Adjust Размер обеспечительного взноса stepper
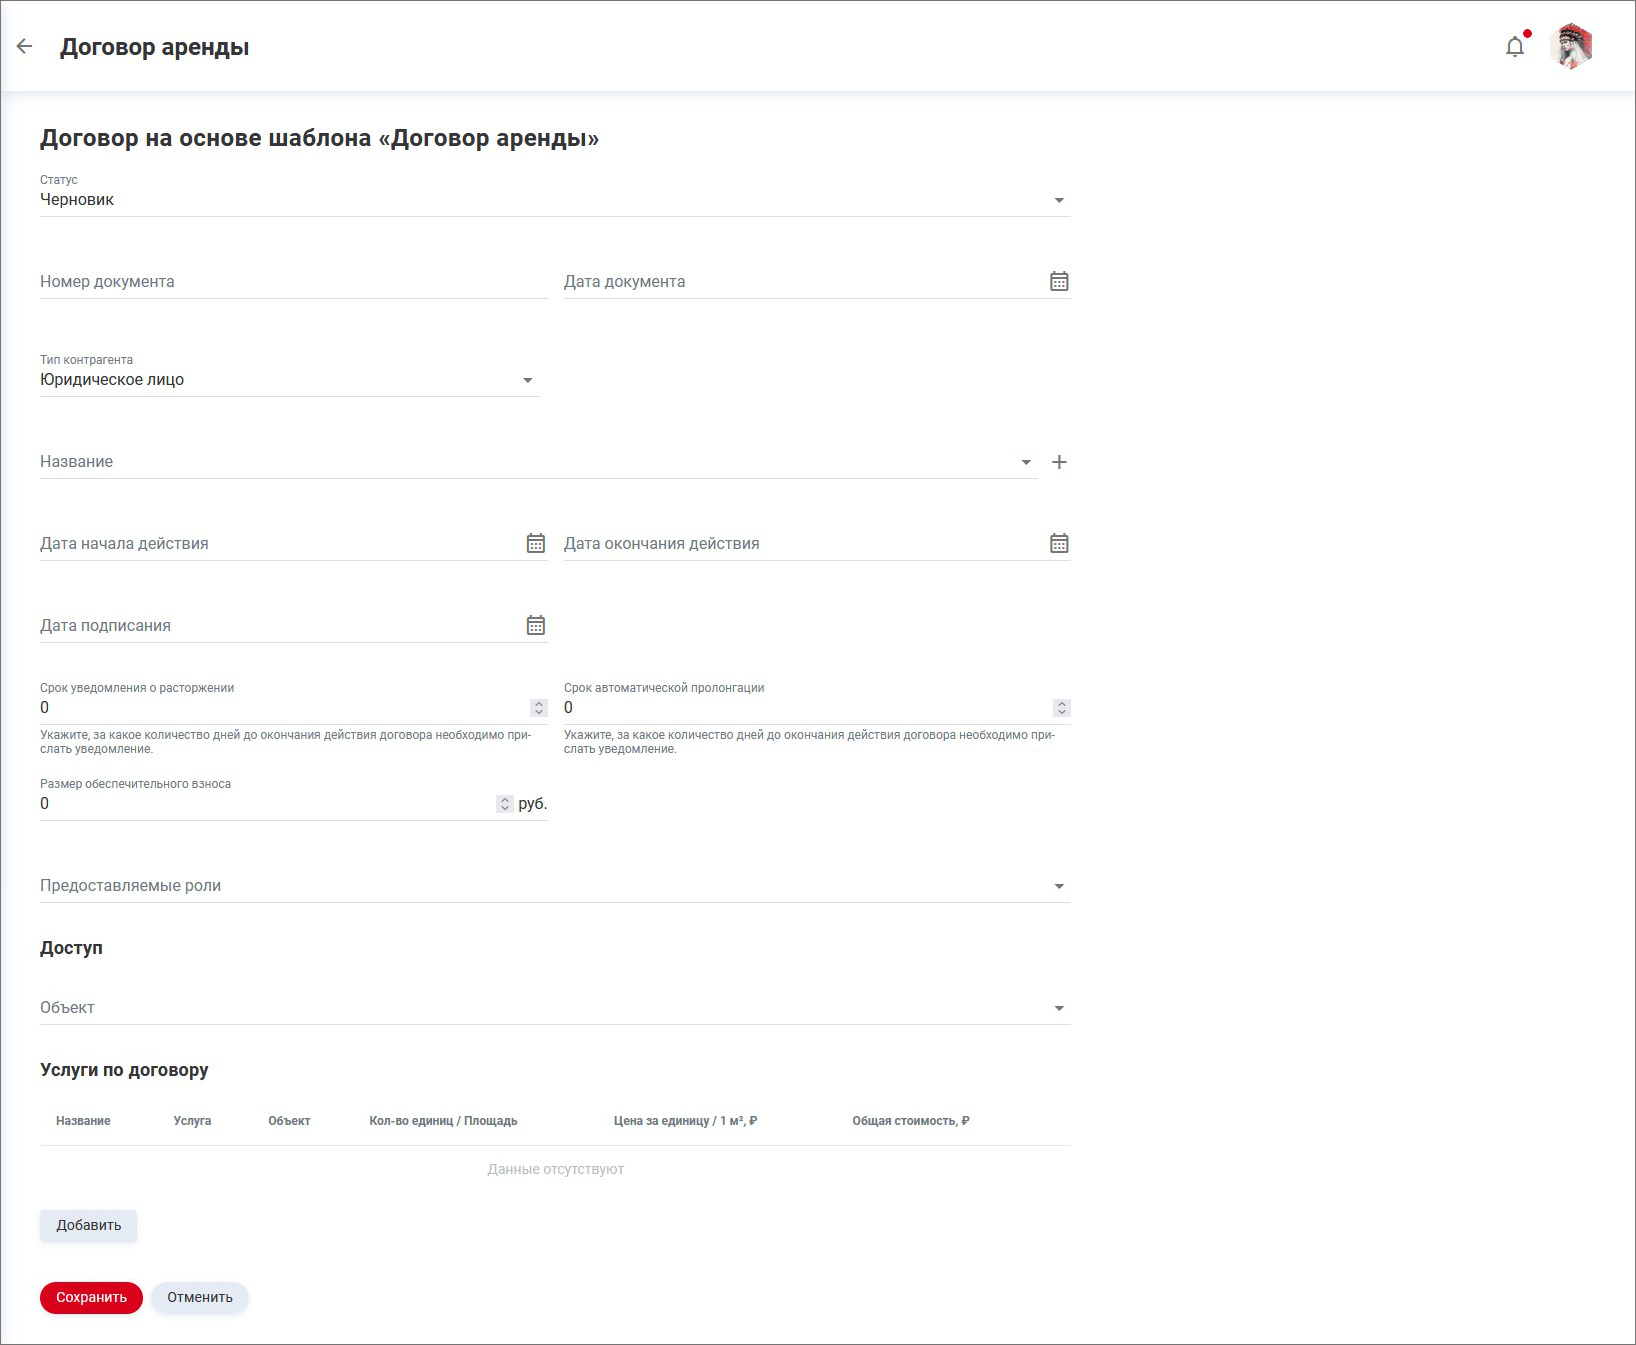The height and width of the screenshot is (1345, 1636). click(505, 804)
